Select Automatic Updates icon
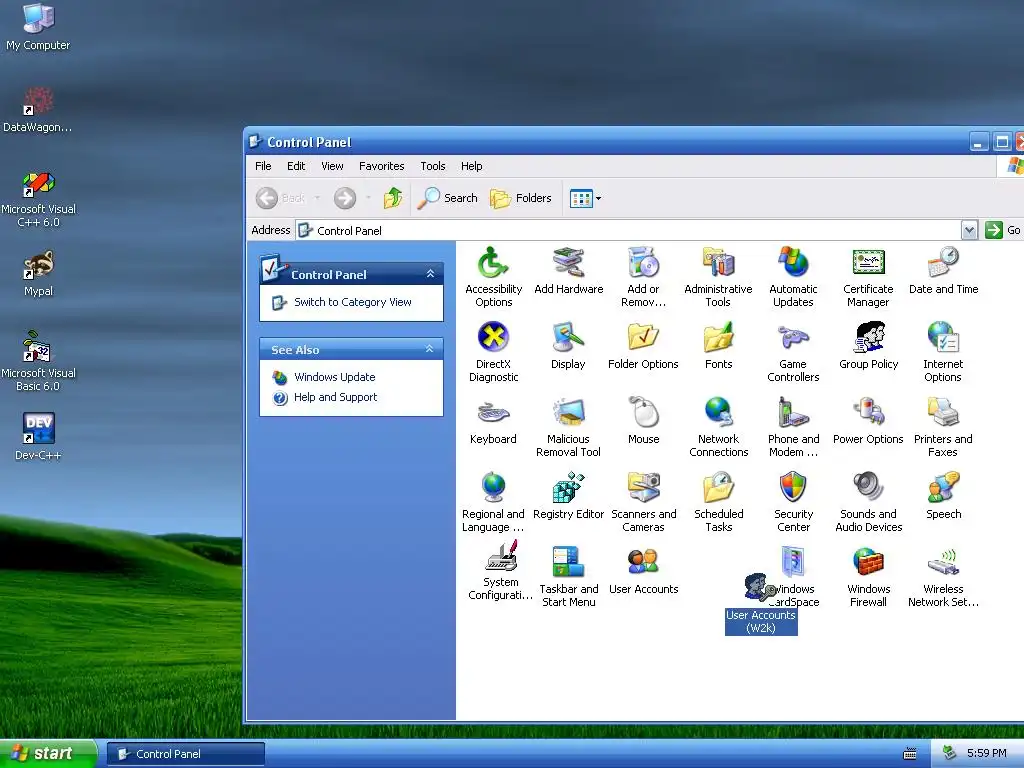 (x=793, y=277)
